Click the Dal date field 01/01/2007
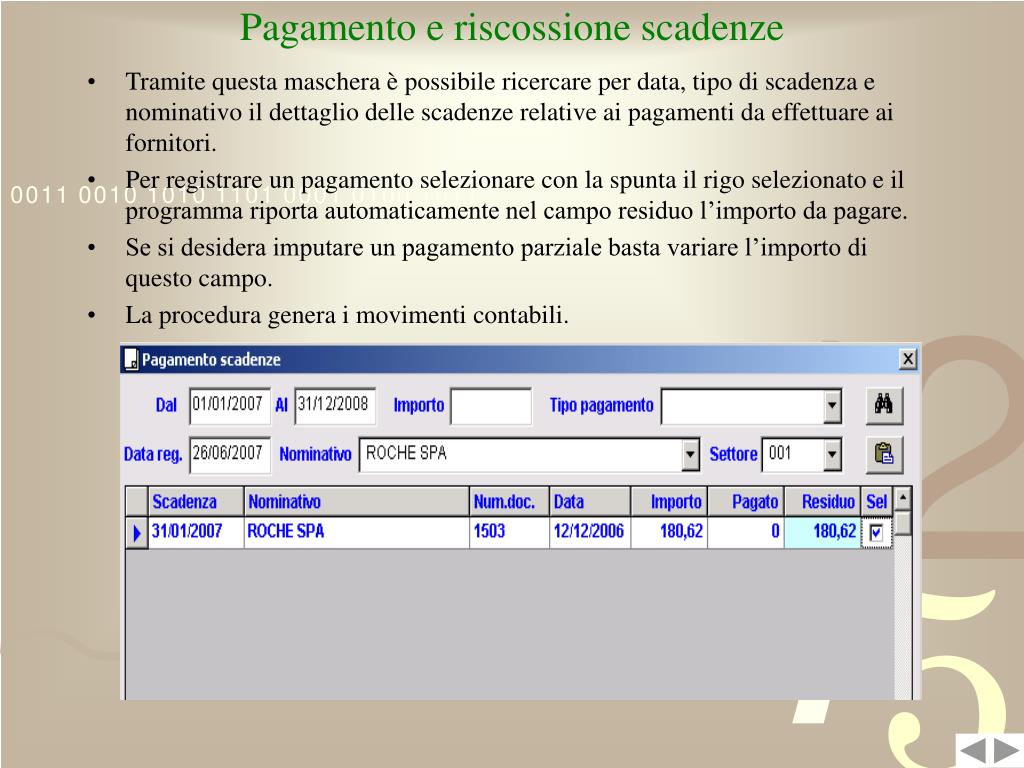The image size is (1024, 768). click(x=229, y=405)
